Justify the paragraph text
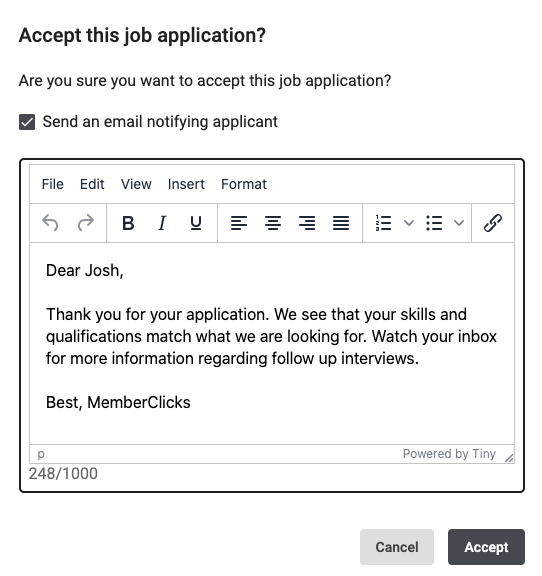The height and width of the screenshot is (576, 542). tap(341, 223)
